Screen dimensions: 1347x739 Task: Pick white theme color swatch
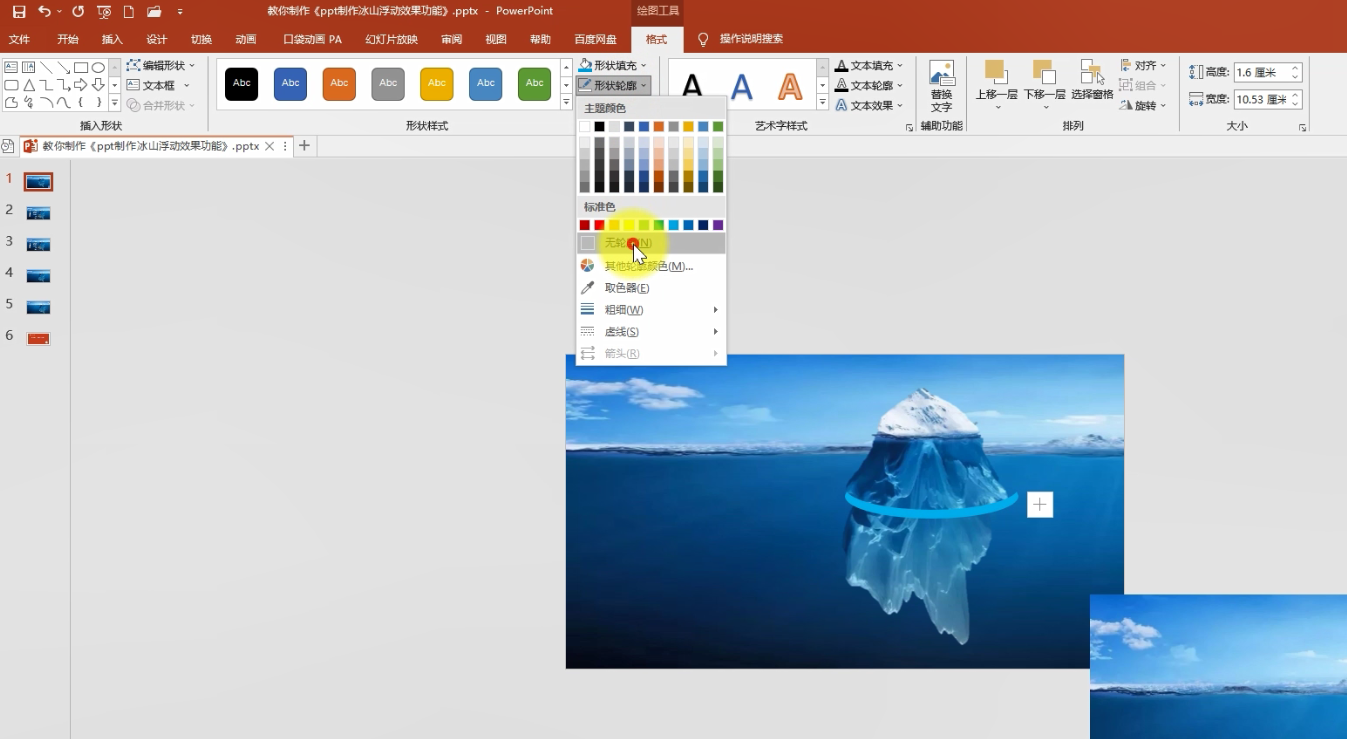click(585, 127)
